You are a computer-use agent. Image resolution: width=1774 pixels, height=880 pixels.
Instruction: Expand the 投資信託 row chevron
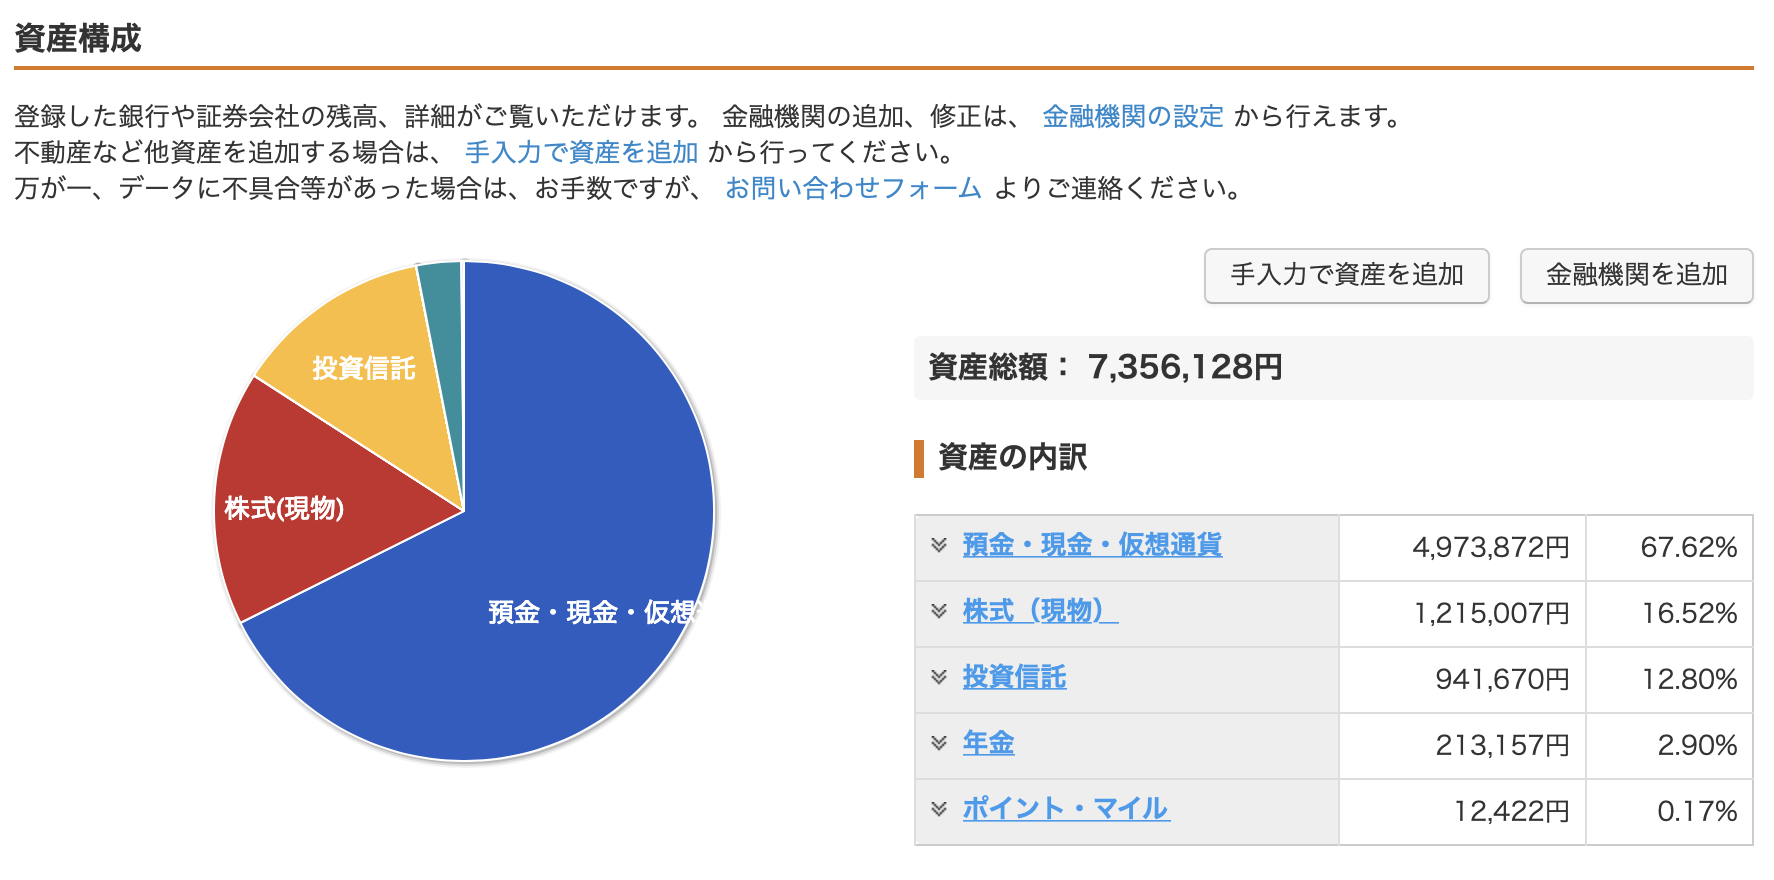(x=938, y=677)
